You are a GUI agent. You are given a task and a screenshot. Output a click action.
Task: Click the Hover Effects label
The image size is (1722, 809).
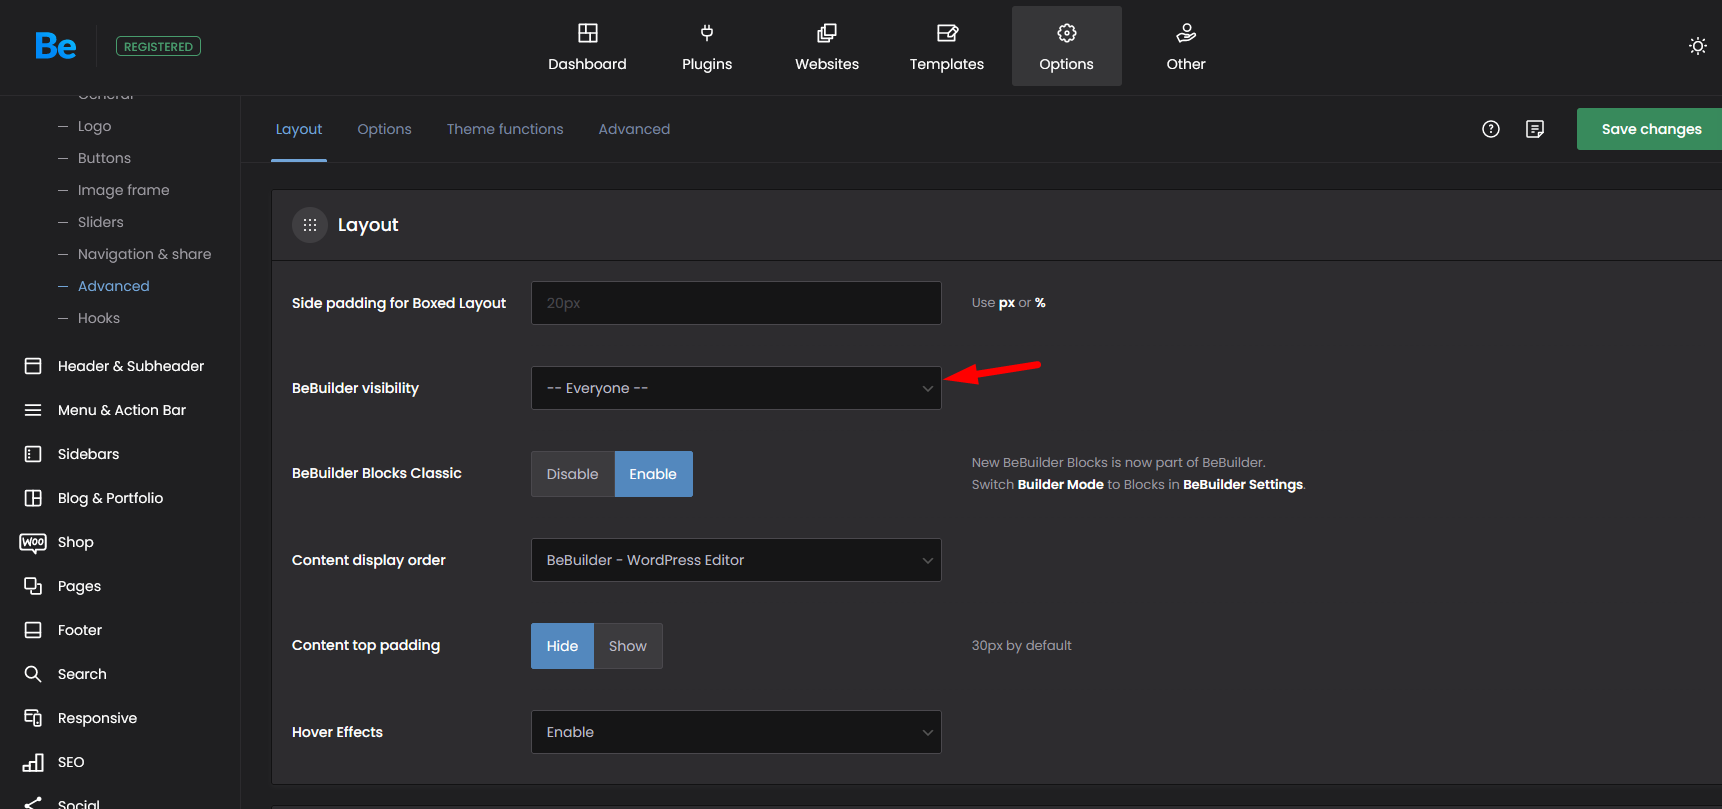(x=337, y=732)
